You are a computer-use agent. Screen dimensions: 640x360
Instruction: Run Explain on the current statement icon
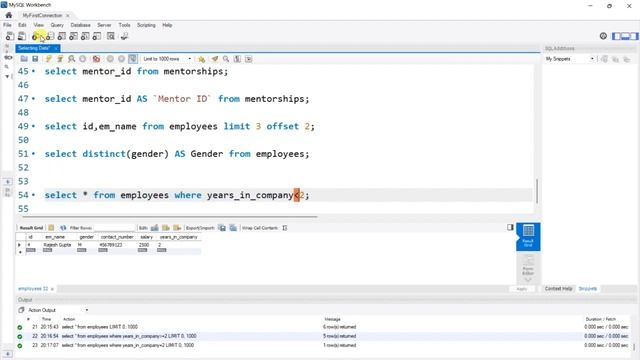point(71,59)
